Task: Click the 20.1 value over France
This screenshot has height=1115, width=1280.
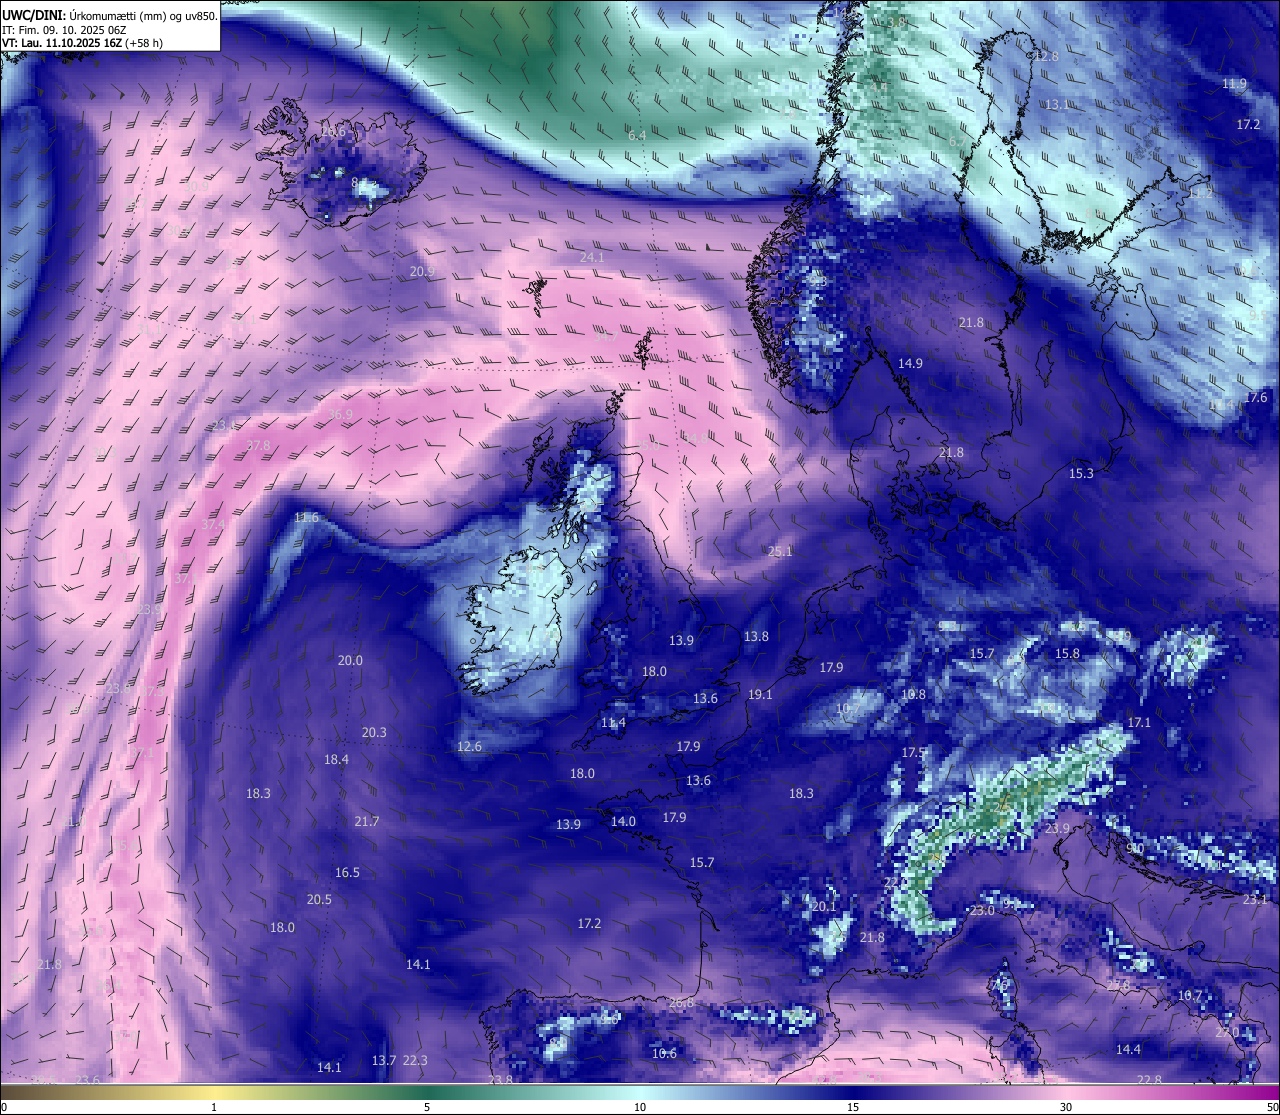Action: click(822, 906)
